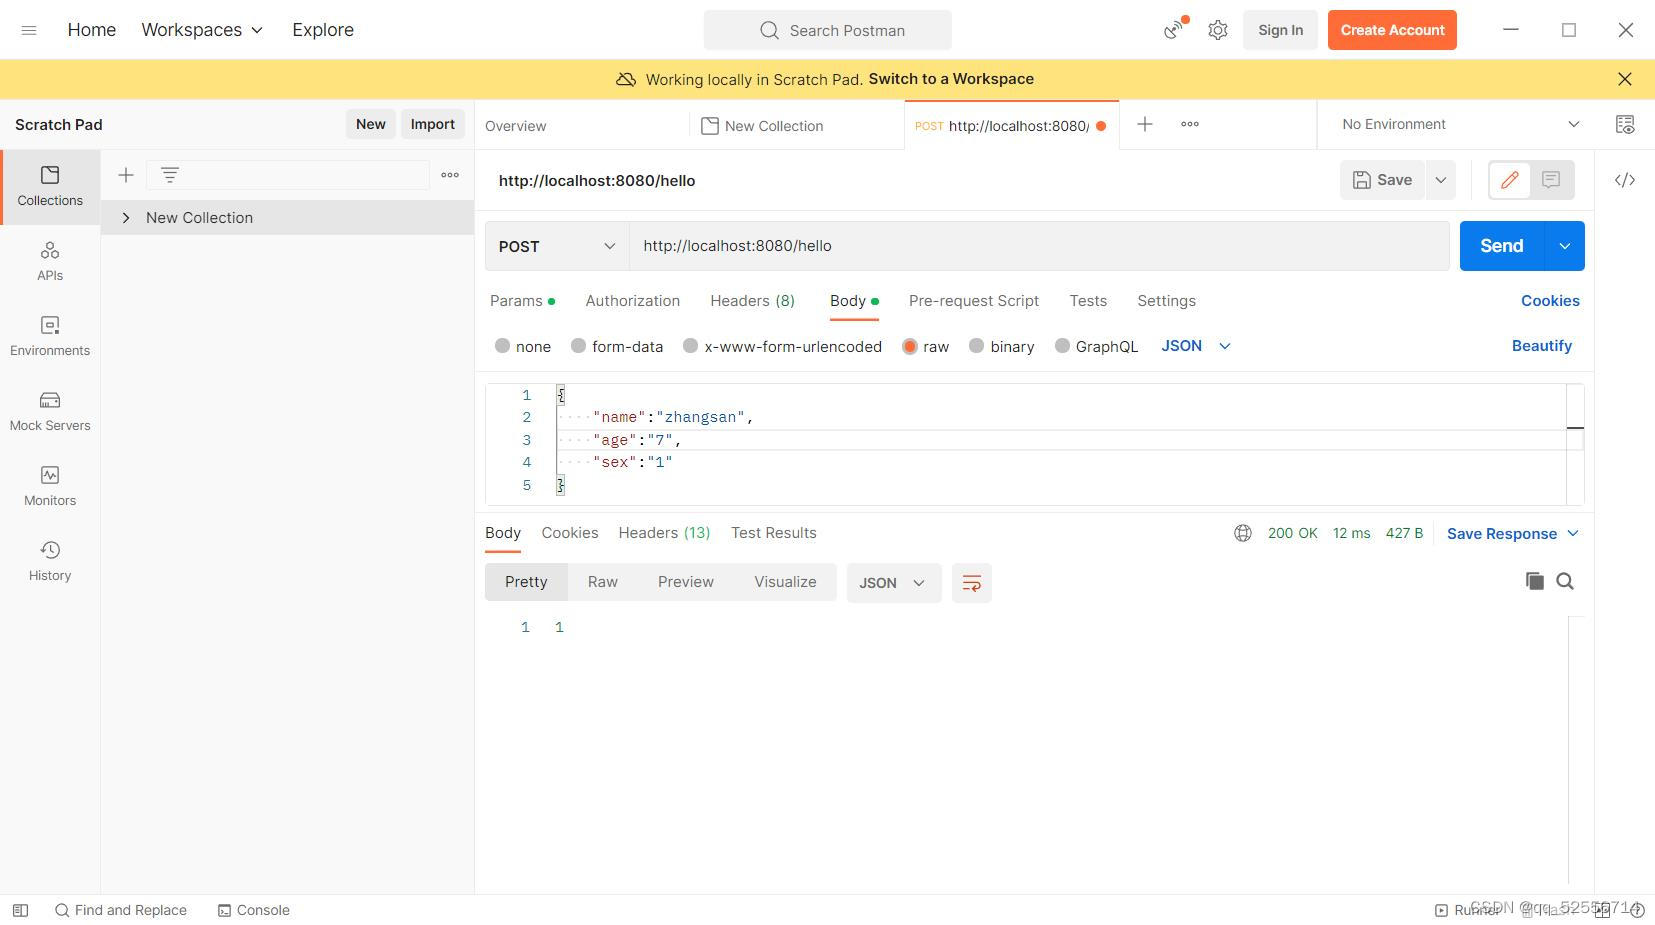The width and height of the screenshot is (1655, 925).
Task: Open the Test Results tab
Action: (x=774, y=533)
